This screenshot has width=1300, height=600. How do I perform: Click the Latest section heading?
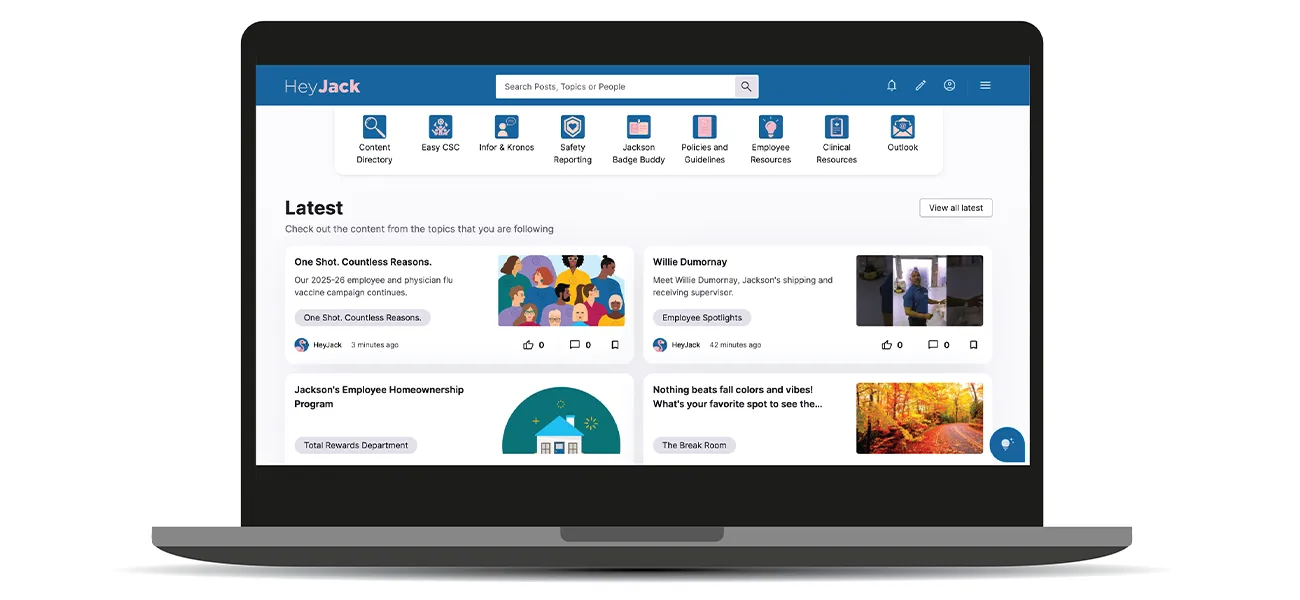pyautogui.click(x=314, y=208)
